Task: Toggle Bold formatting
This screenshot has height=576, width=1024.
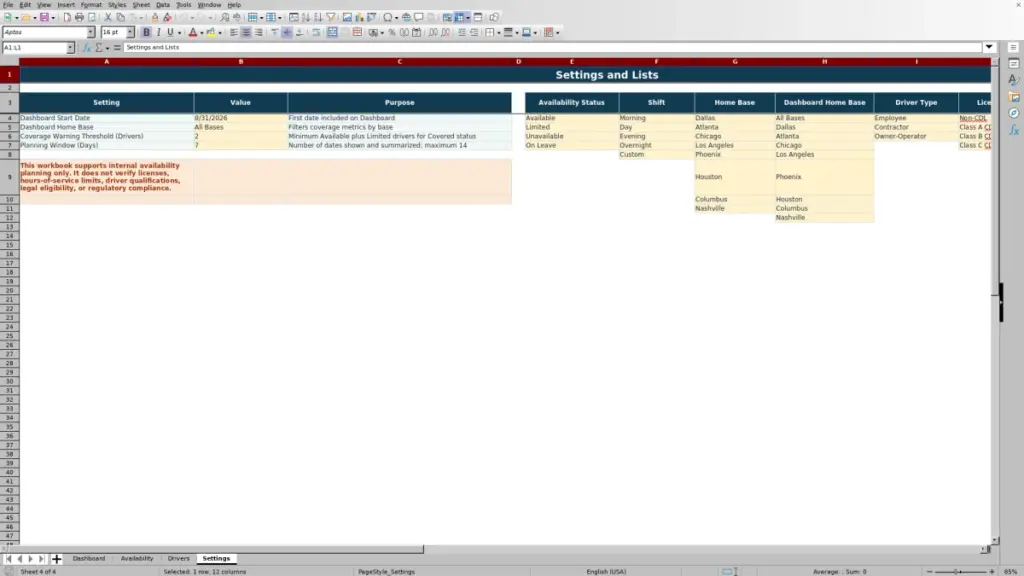Action: pyautogui.click(x=146, y=33)
